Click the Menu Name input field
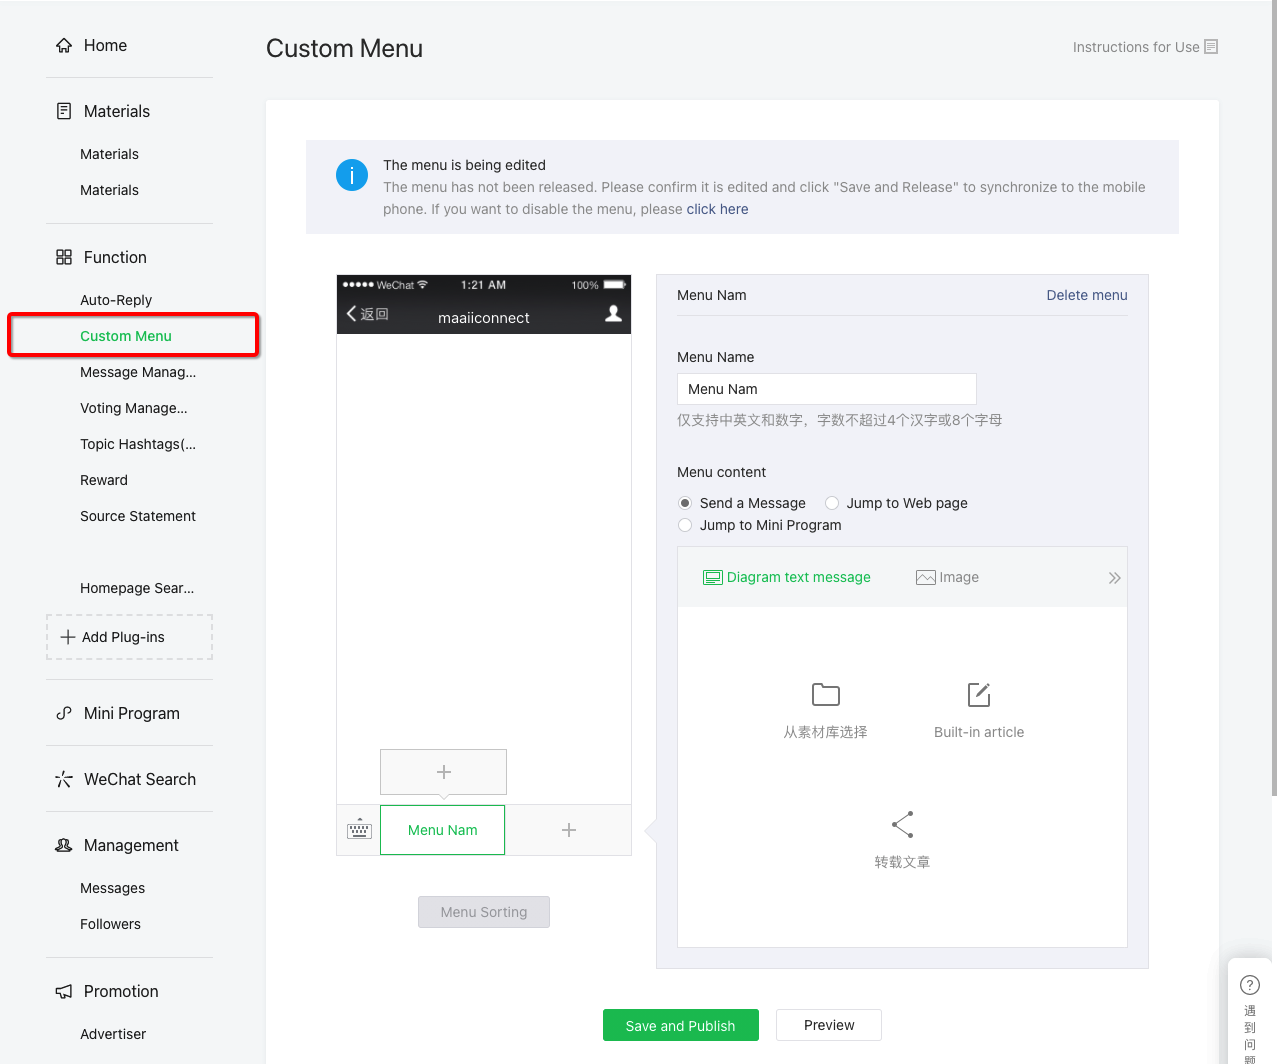The height and width of the screenshot is (1064, 1277). [x=827, y=389]
